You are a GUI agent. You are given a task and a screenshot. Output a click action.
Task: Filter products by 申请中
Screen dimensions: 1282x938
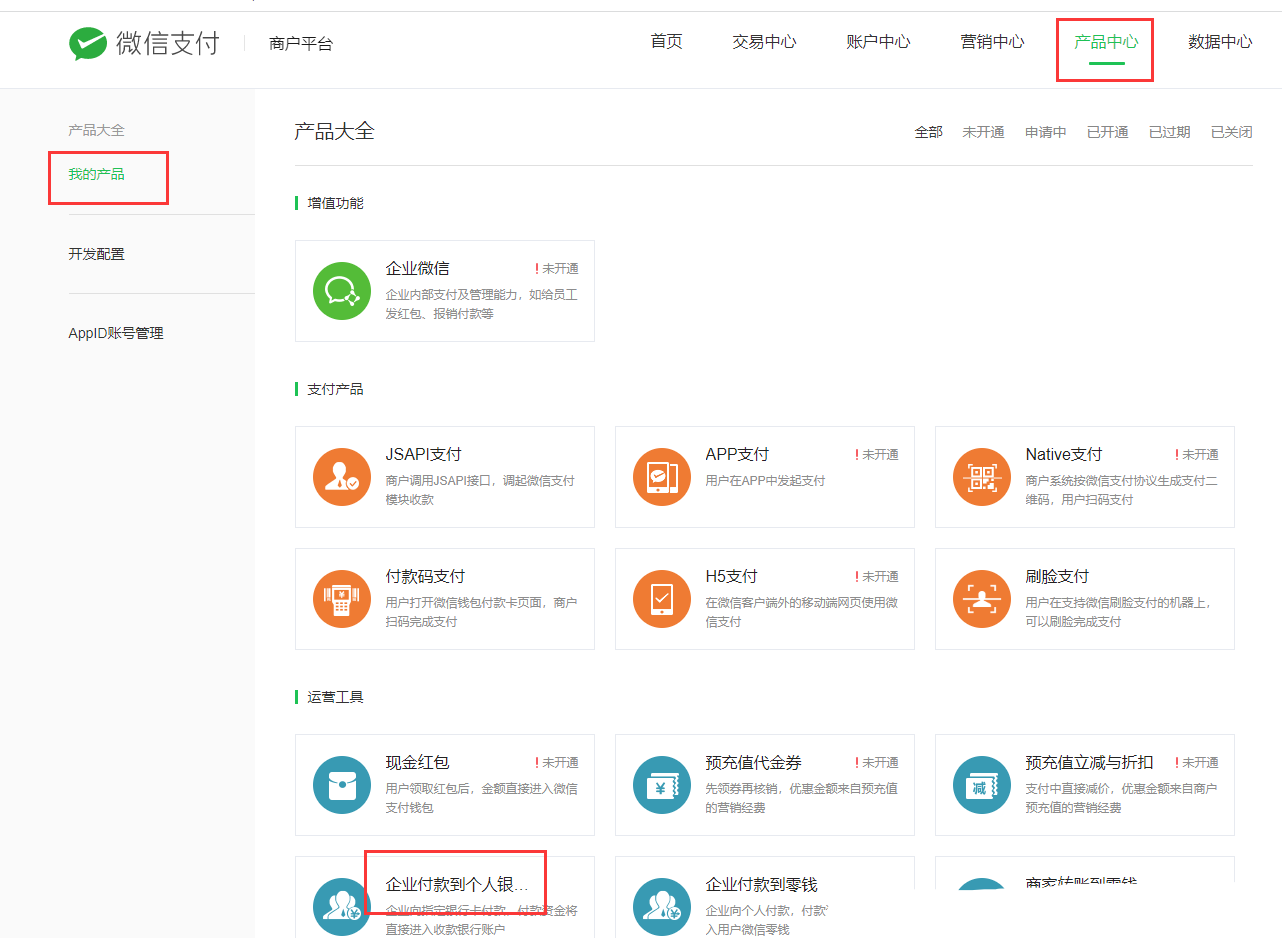coord(1046,132)
